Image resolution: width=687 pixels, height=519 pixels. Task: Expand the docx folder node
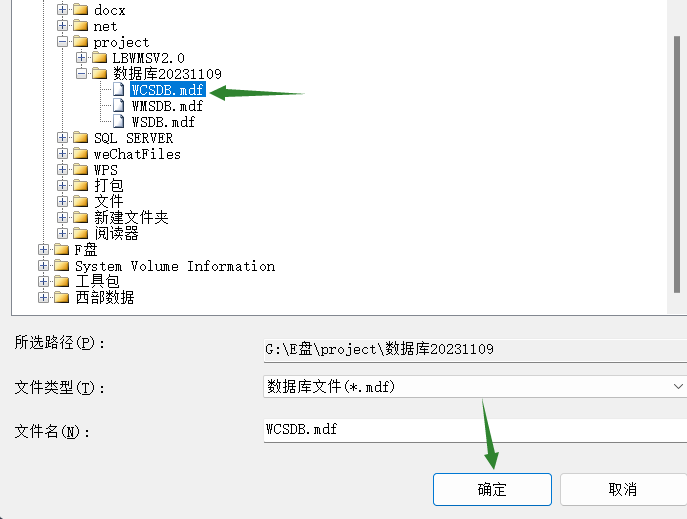(x=62, y=10)
